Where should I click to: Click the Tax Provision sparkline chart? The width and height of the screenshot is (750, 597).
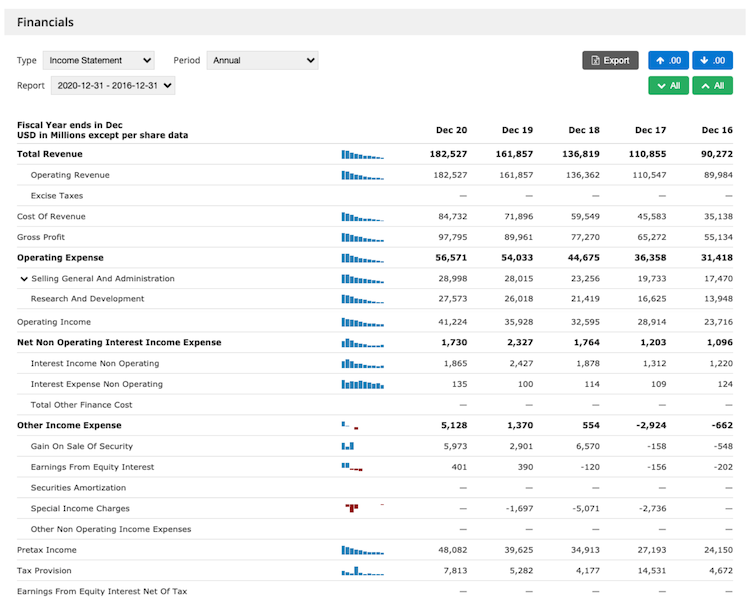tap(362, 571)
